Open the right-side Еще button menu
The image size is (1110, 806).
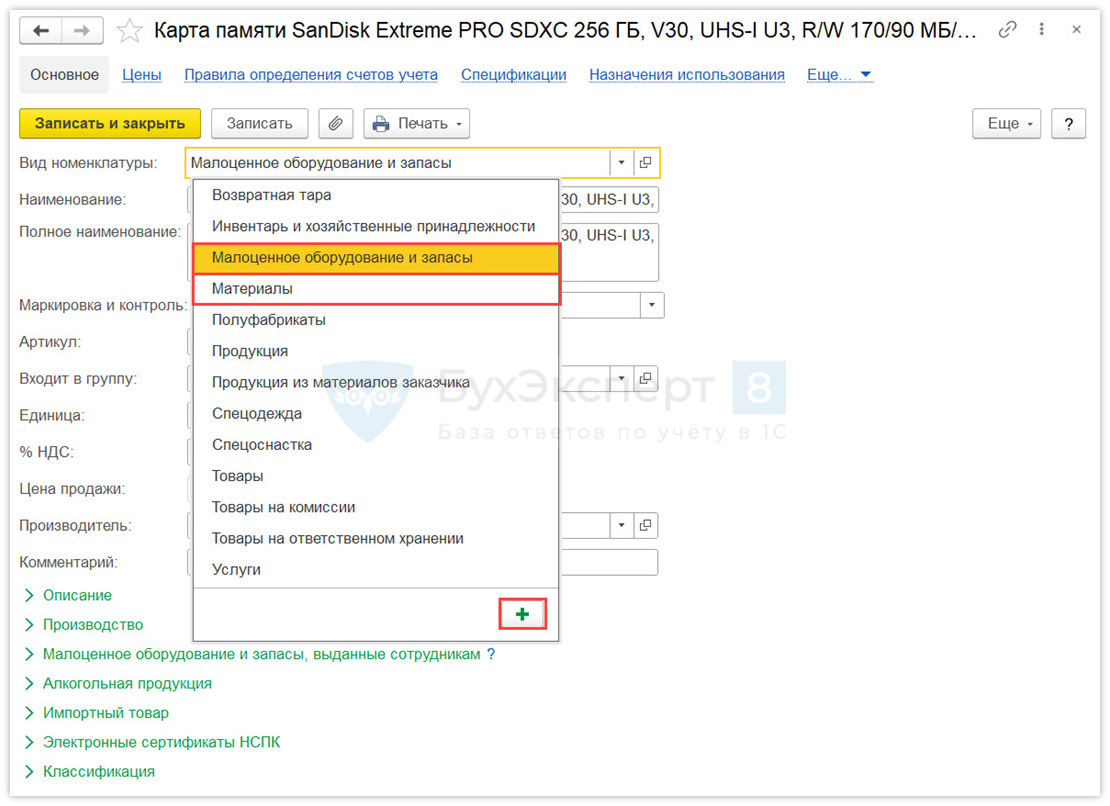pos(1007,123)
